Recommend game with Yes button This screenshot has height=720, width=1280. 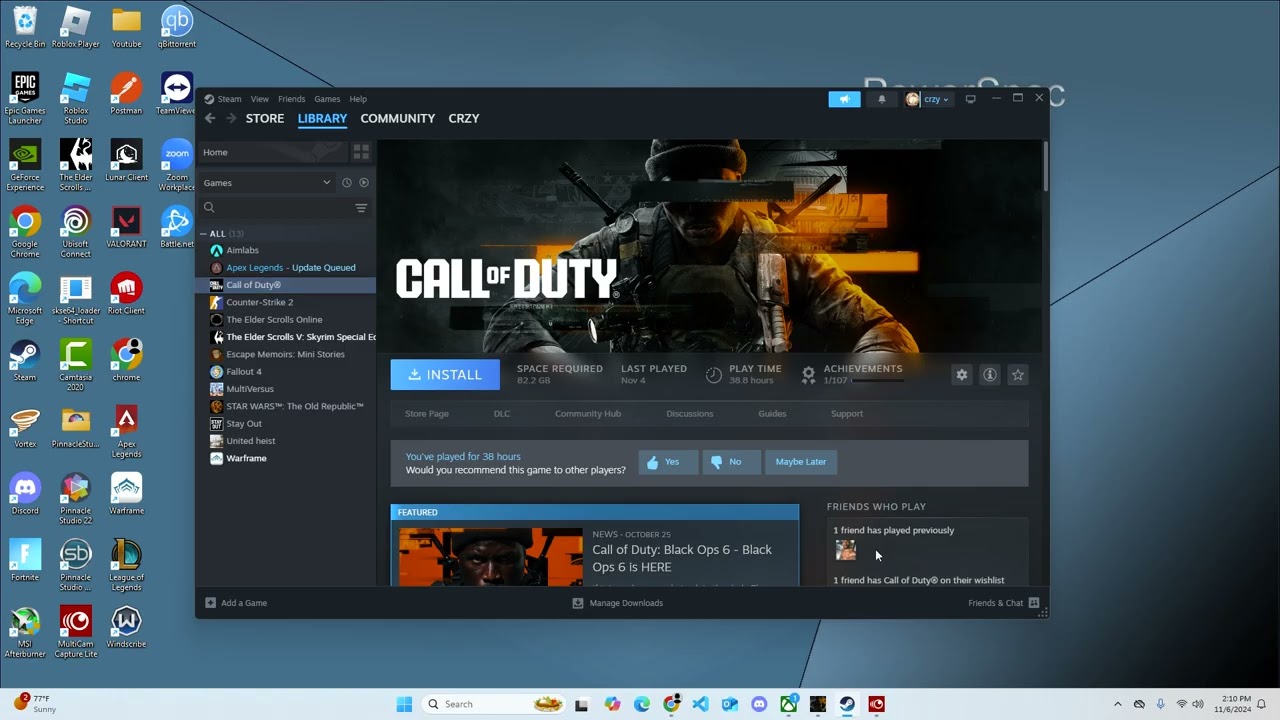[x=668, y=462]
